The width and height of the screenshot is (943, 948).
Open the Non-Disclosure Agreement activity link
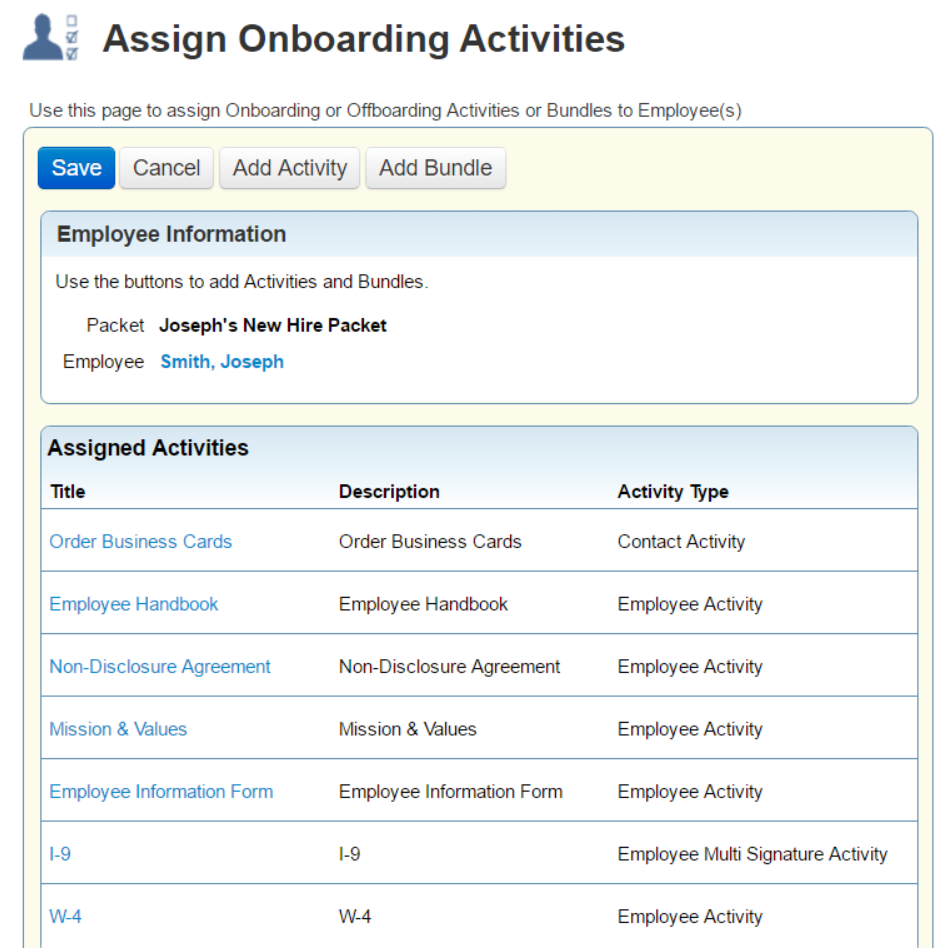[160, 666]
